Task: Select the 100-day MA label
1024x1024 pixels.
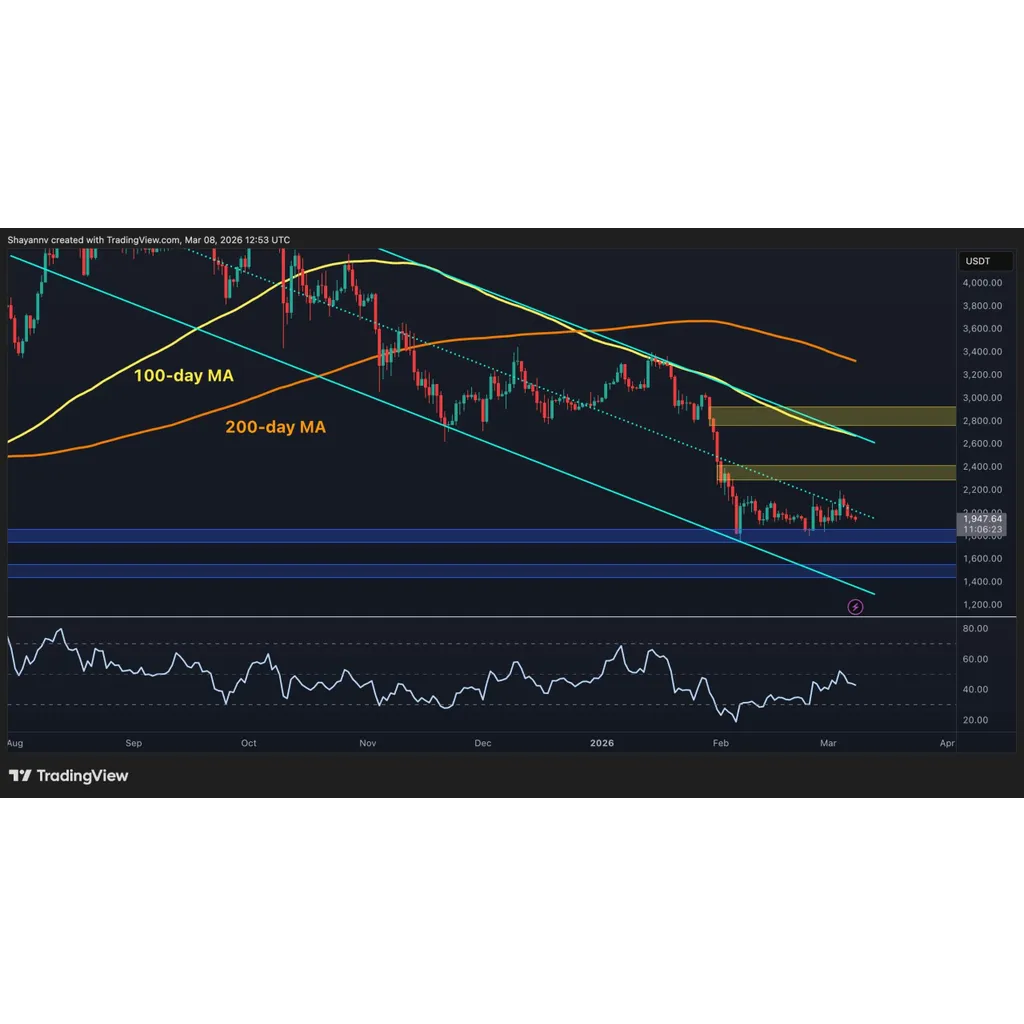Action: click(x=184, y=376)
